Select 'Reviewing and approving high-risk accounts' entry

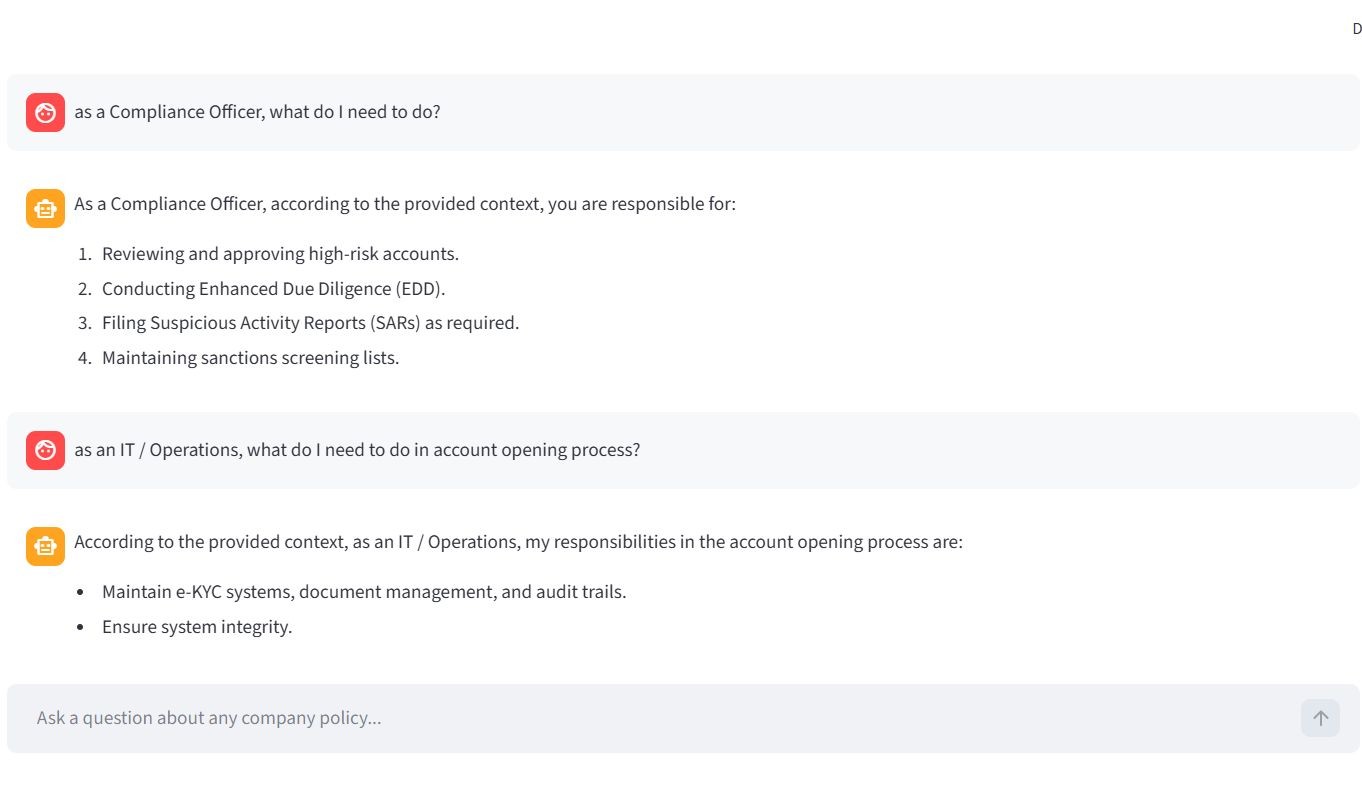(x=280, y=253)
